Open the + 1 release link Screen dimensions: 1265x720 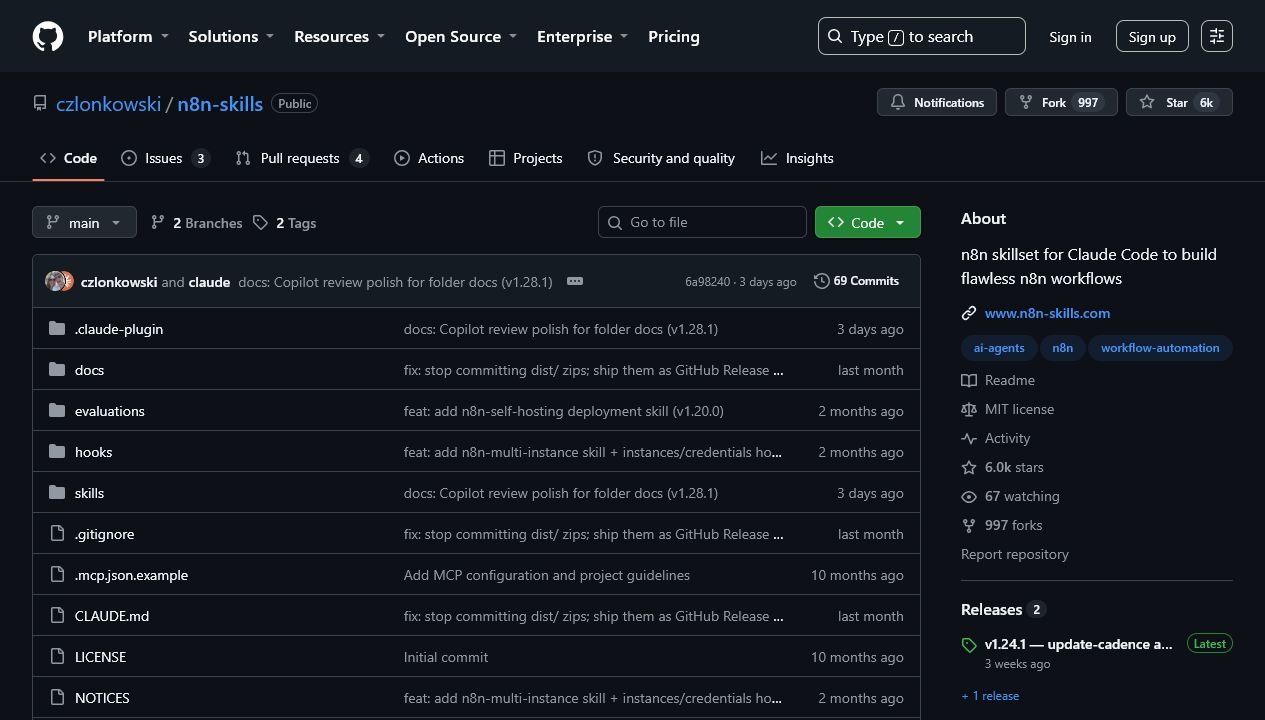[x=990, y=696]
